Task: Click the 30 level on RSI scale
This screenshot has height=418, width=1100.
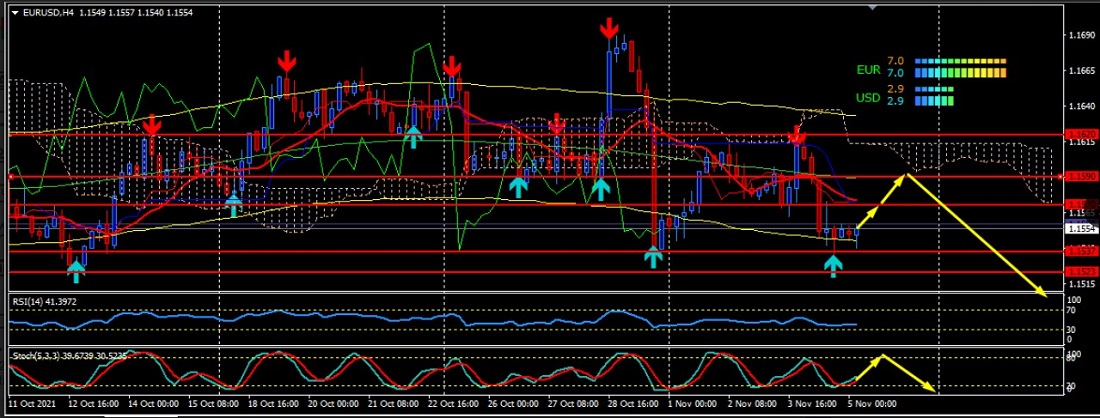Action: tap(1071, 329)
